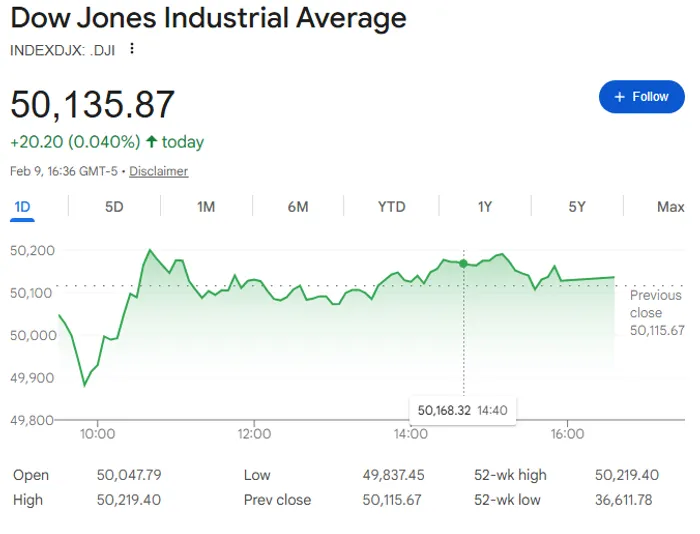Open the three-dot more options menu
This screenshot has height=534, width=700.
click(131, 49)
